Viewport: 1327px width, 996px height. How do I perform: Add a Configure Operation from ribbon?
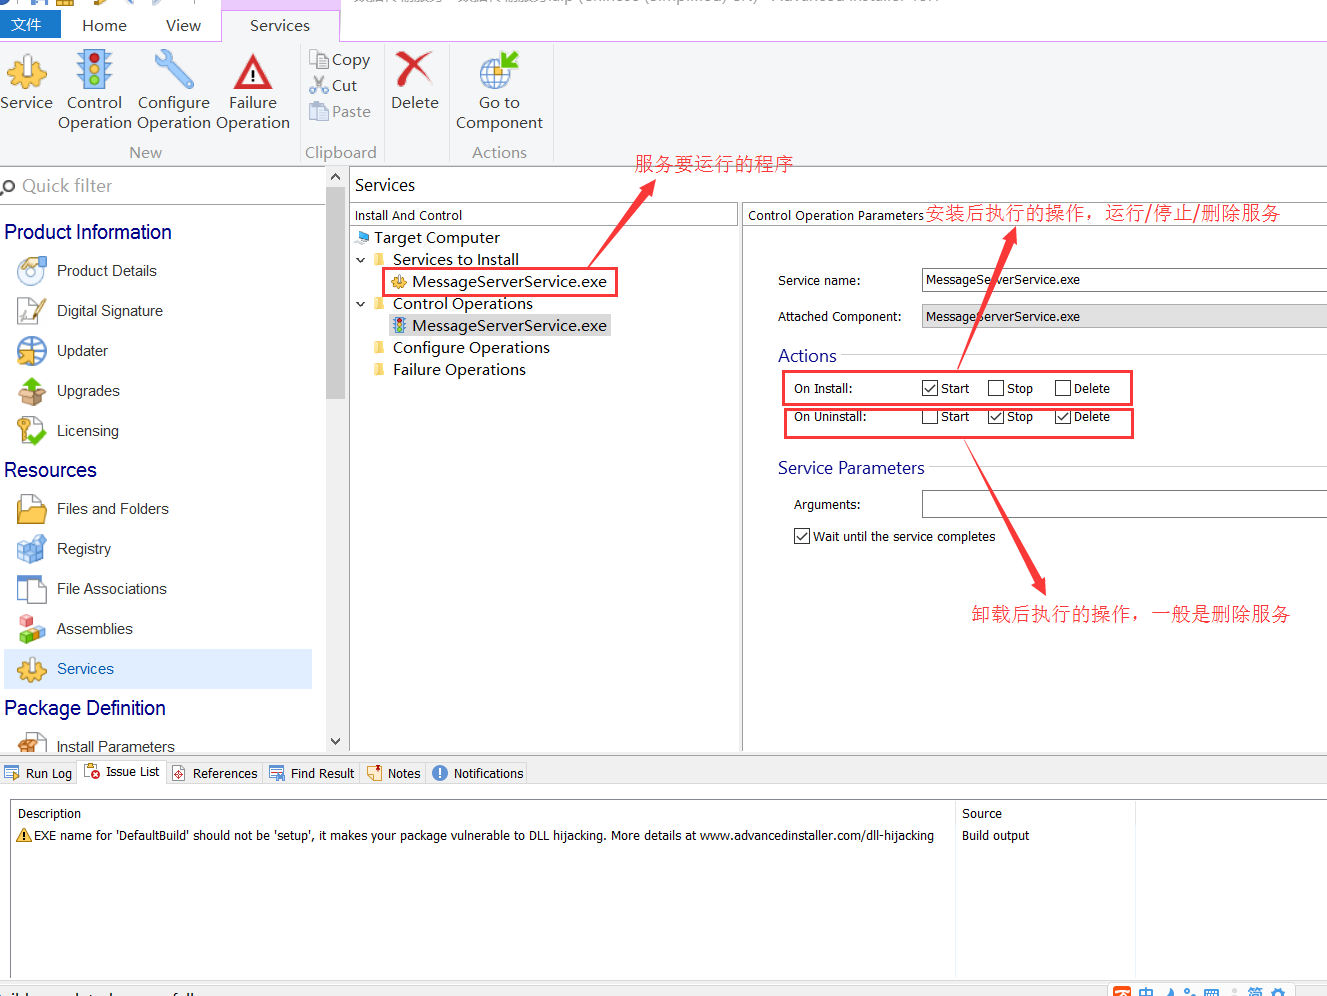(174, 91)
